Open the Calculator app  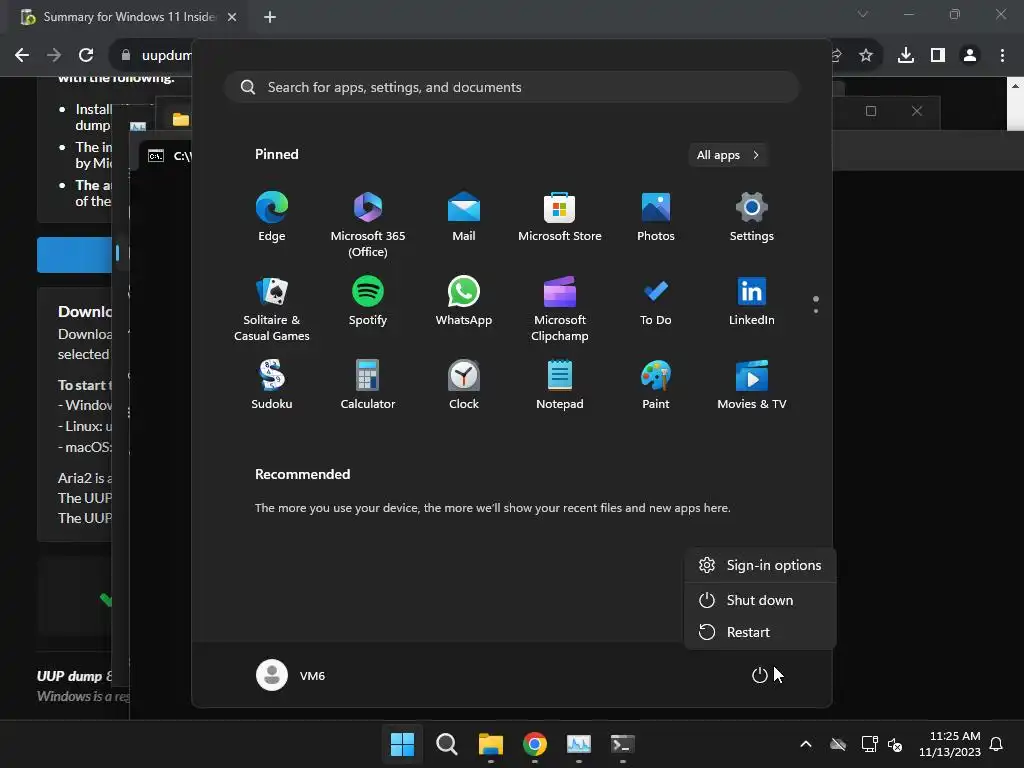tap(368, 385)
